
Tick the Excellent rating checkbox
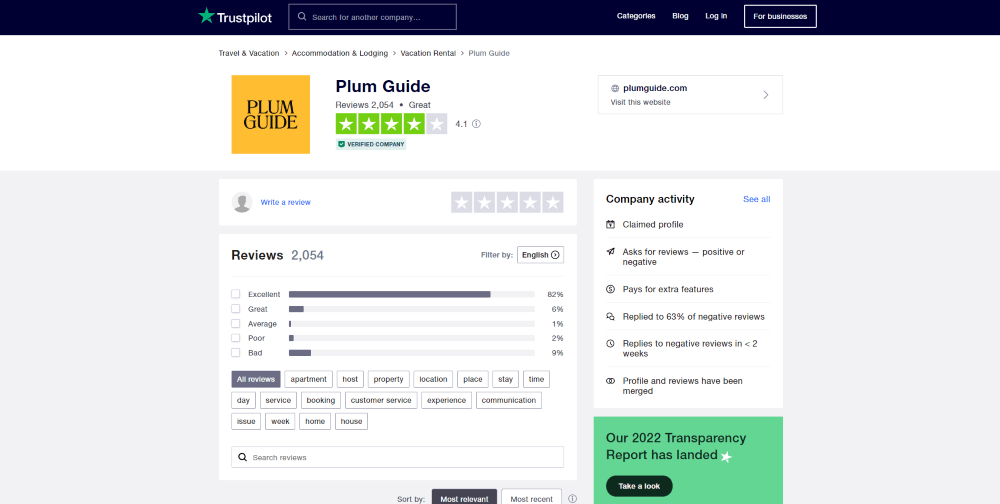[236, 294]
